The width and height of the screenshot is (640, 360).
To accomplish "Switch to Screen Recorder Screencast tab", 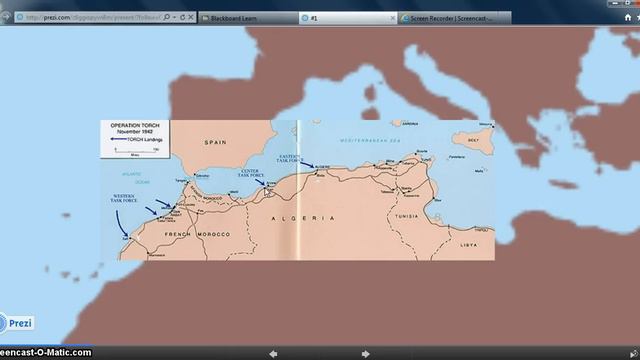I will click(454, 18).
